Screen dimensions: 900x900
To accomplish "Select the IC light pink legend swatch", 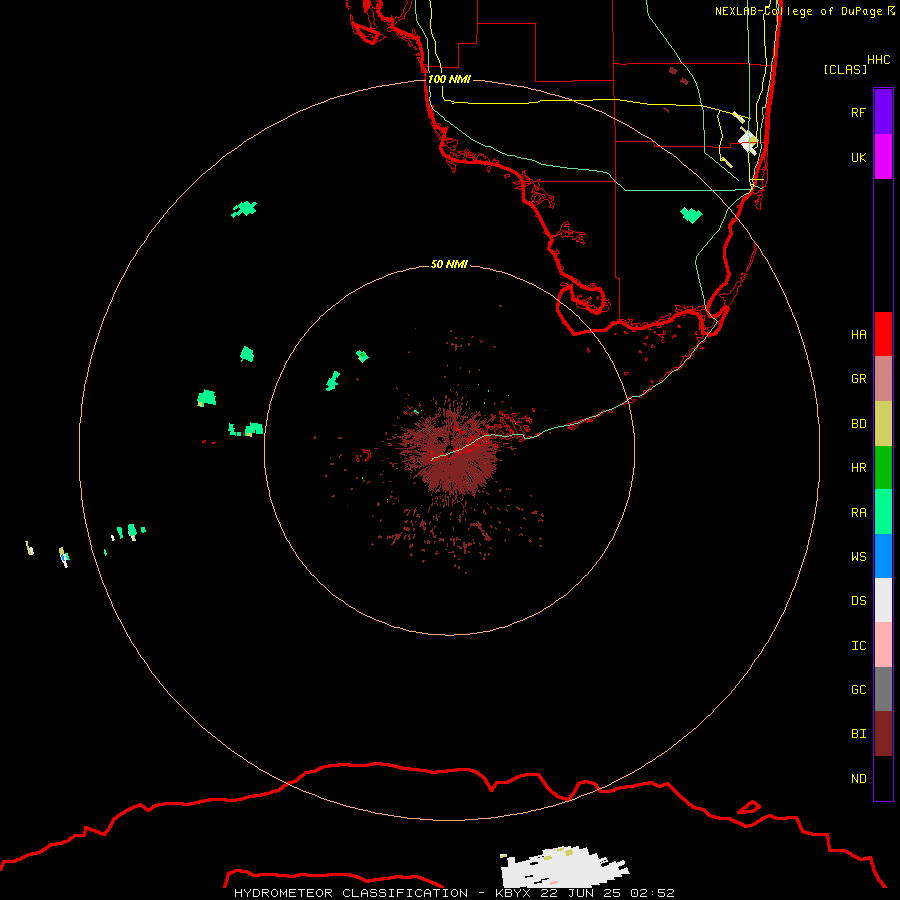I will (x=883, y=645).
